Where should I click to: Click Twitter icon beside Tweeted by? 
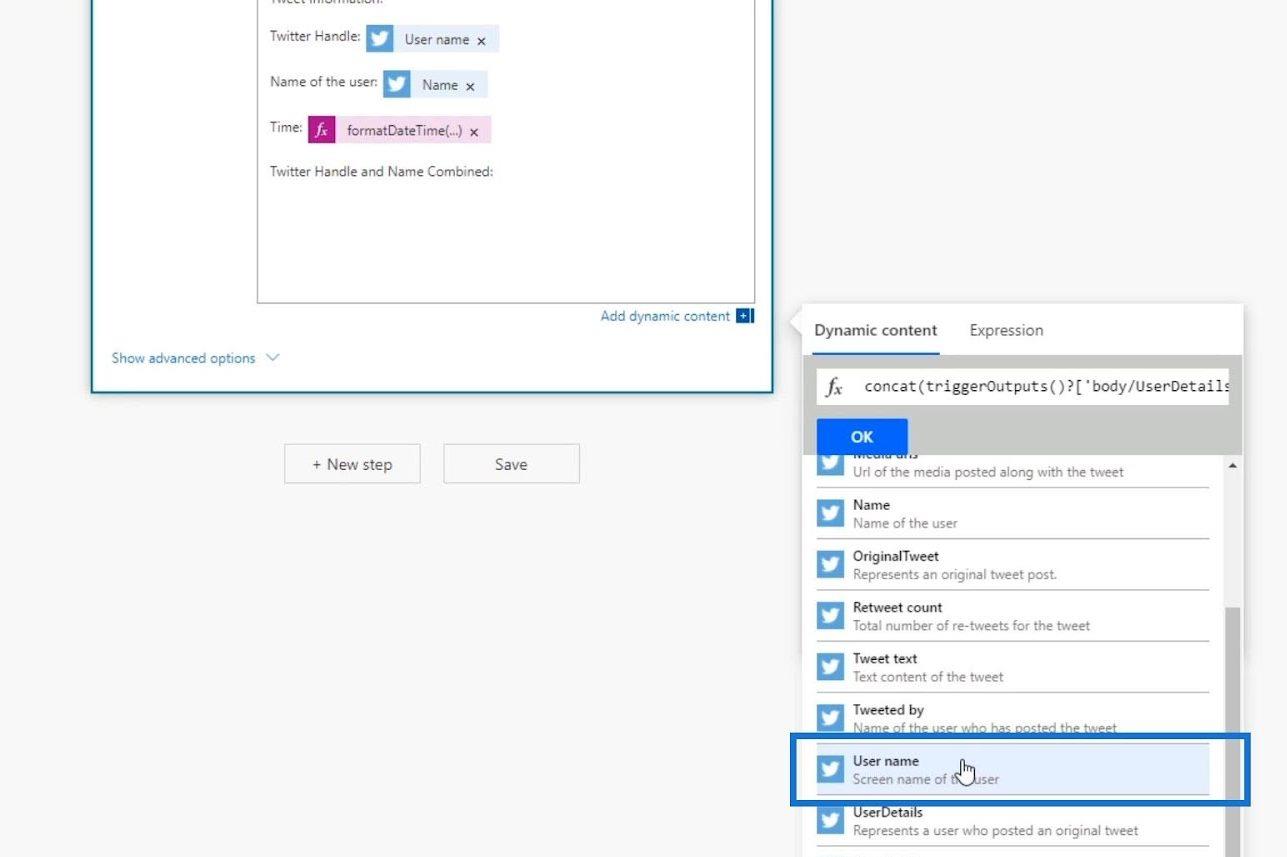pos(830,717)
